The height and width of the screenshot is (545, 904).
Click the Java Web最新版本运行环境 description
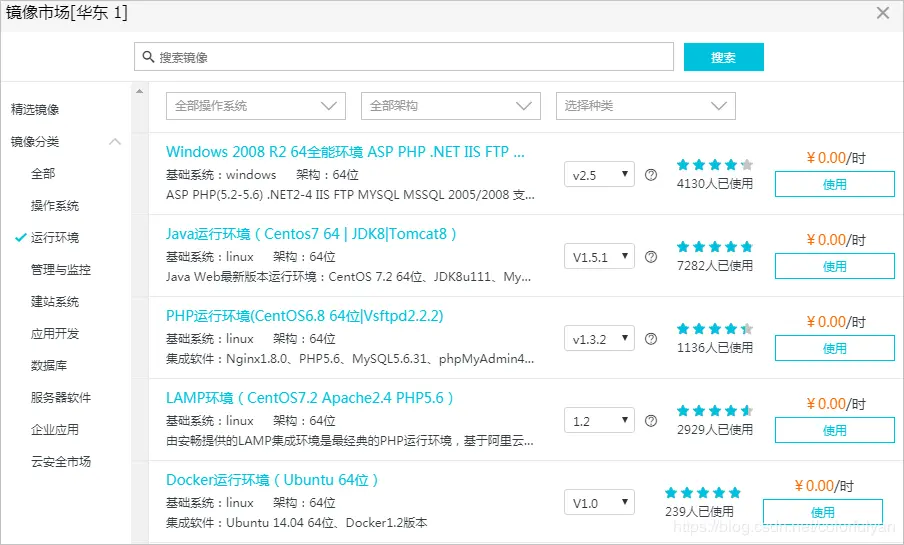pyautogui.click(x=348, y=277)
